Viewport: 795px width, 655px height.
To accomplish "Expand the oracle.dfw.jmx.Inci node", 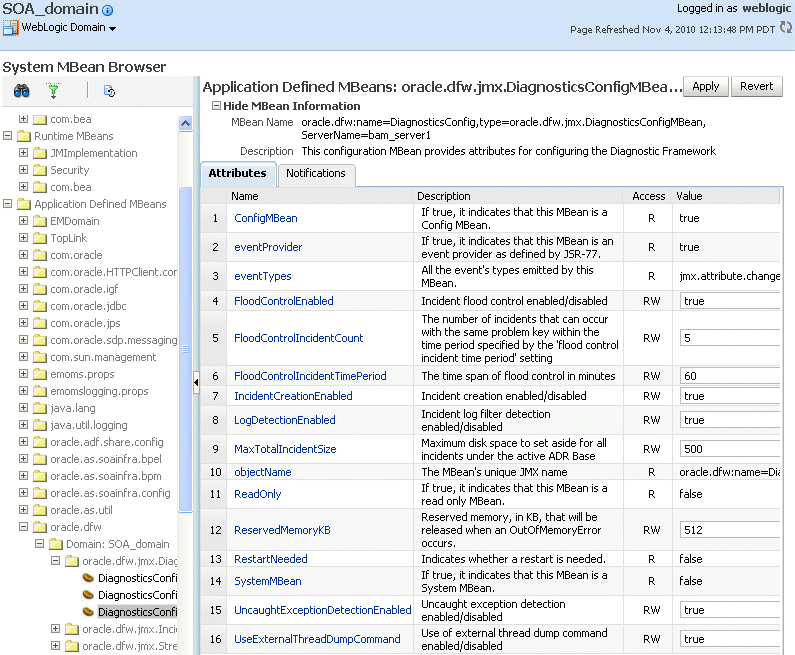I will click(x=56, y=629).
